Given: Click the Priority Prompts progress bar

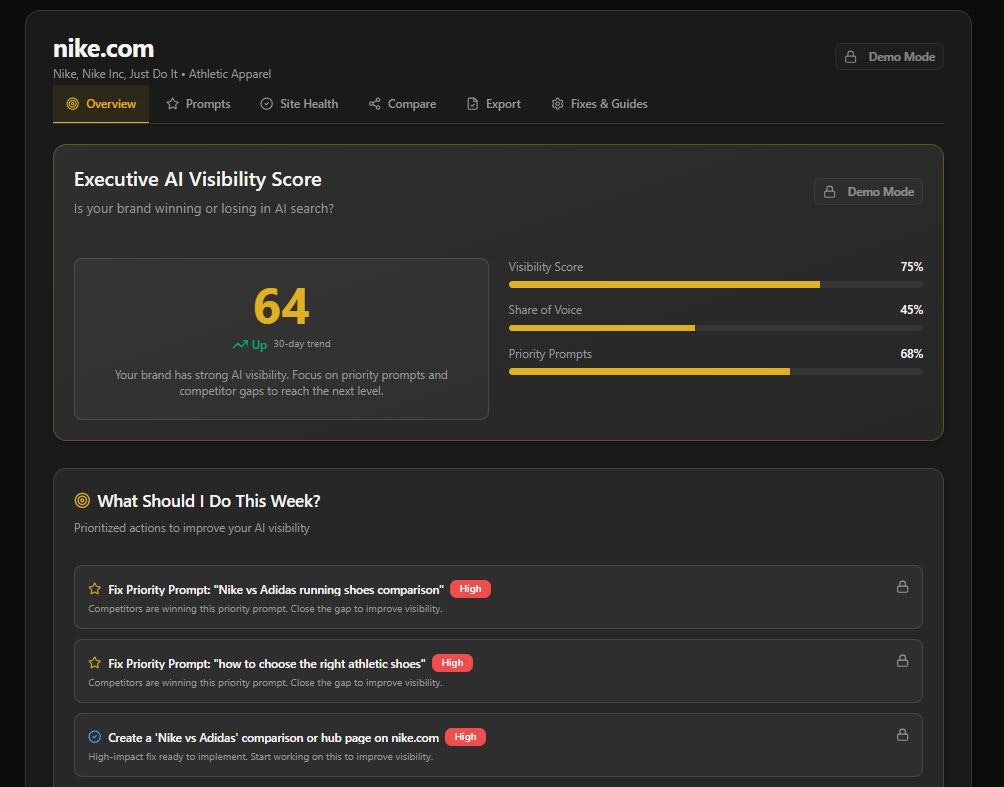Looking at the screenshot, I should [716, 371].
